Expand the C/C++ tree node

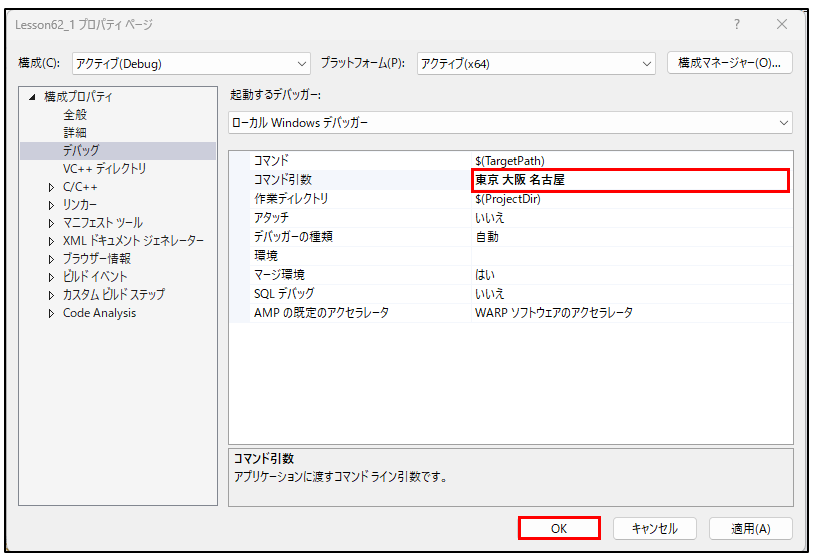(51, 187)
